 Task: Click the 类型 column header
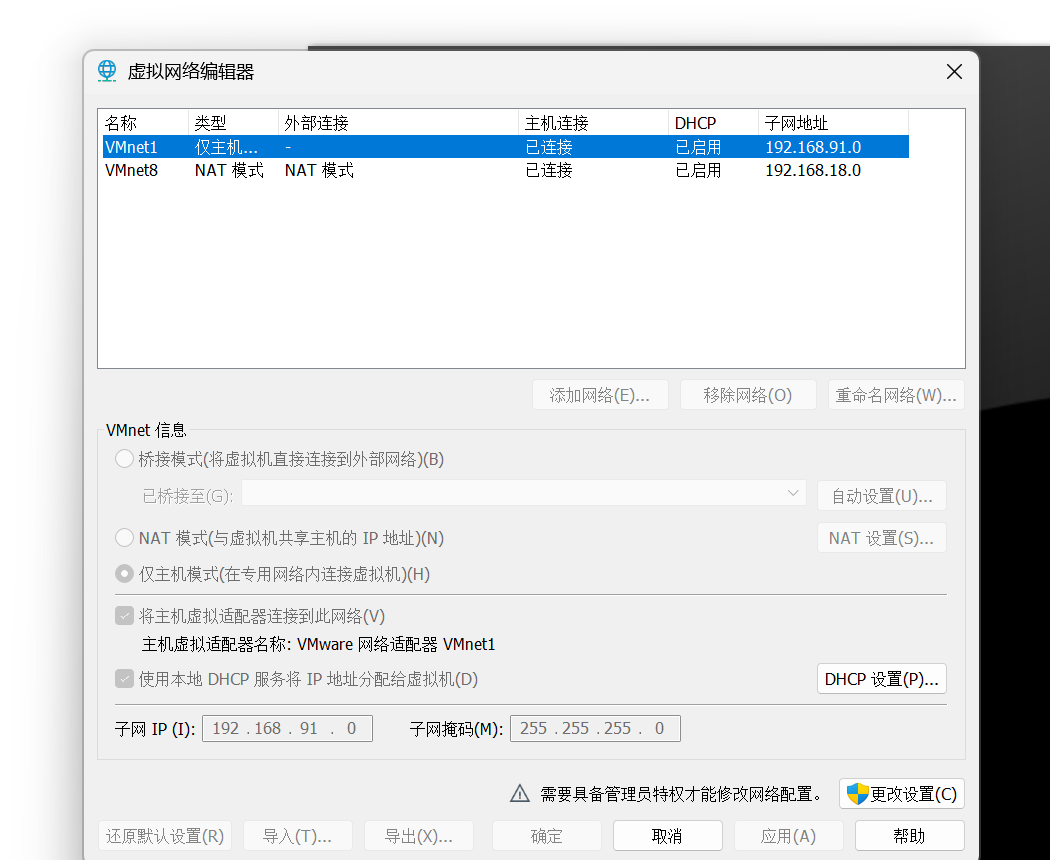[233, 123]
